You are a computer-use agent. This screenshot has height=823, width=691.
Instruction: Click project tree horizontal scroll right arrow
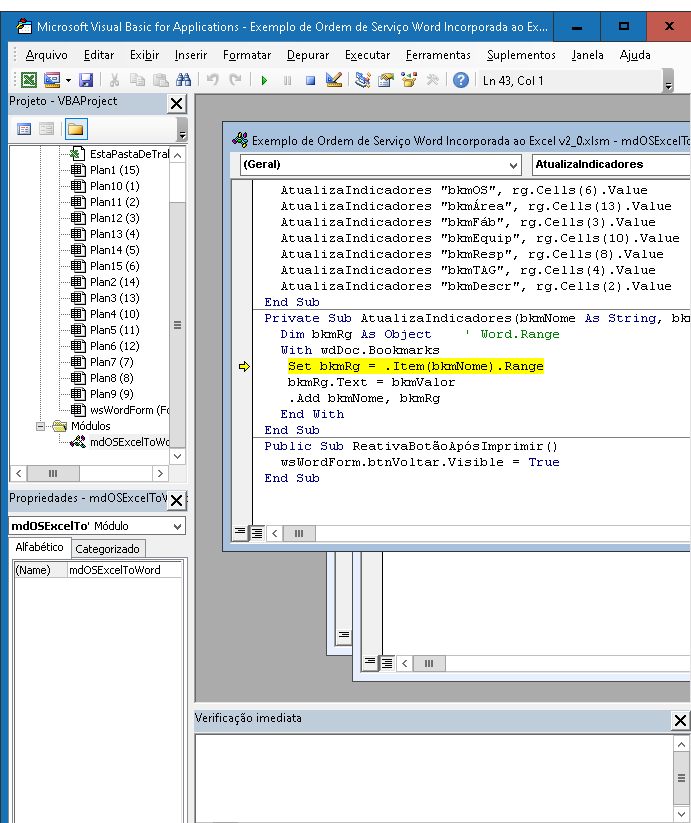point(161,473)
